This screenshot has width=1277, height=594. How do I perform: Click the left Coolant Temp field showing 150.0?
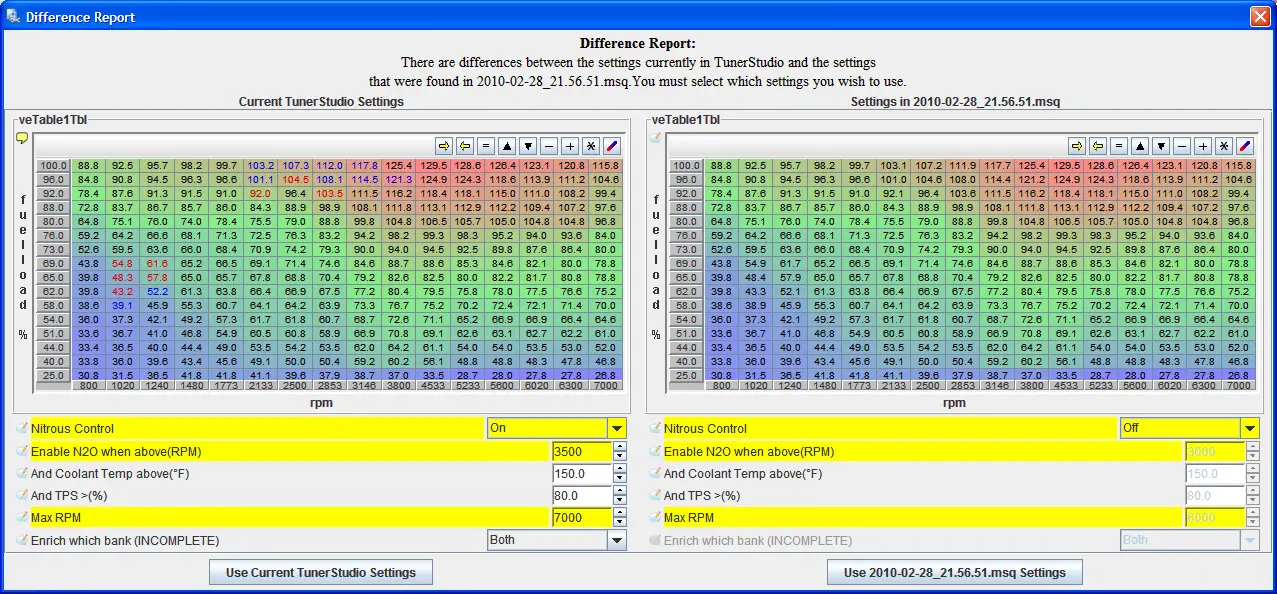click(x=581, y=474)
